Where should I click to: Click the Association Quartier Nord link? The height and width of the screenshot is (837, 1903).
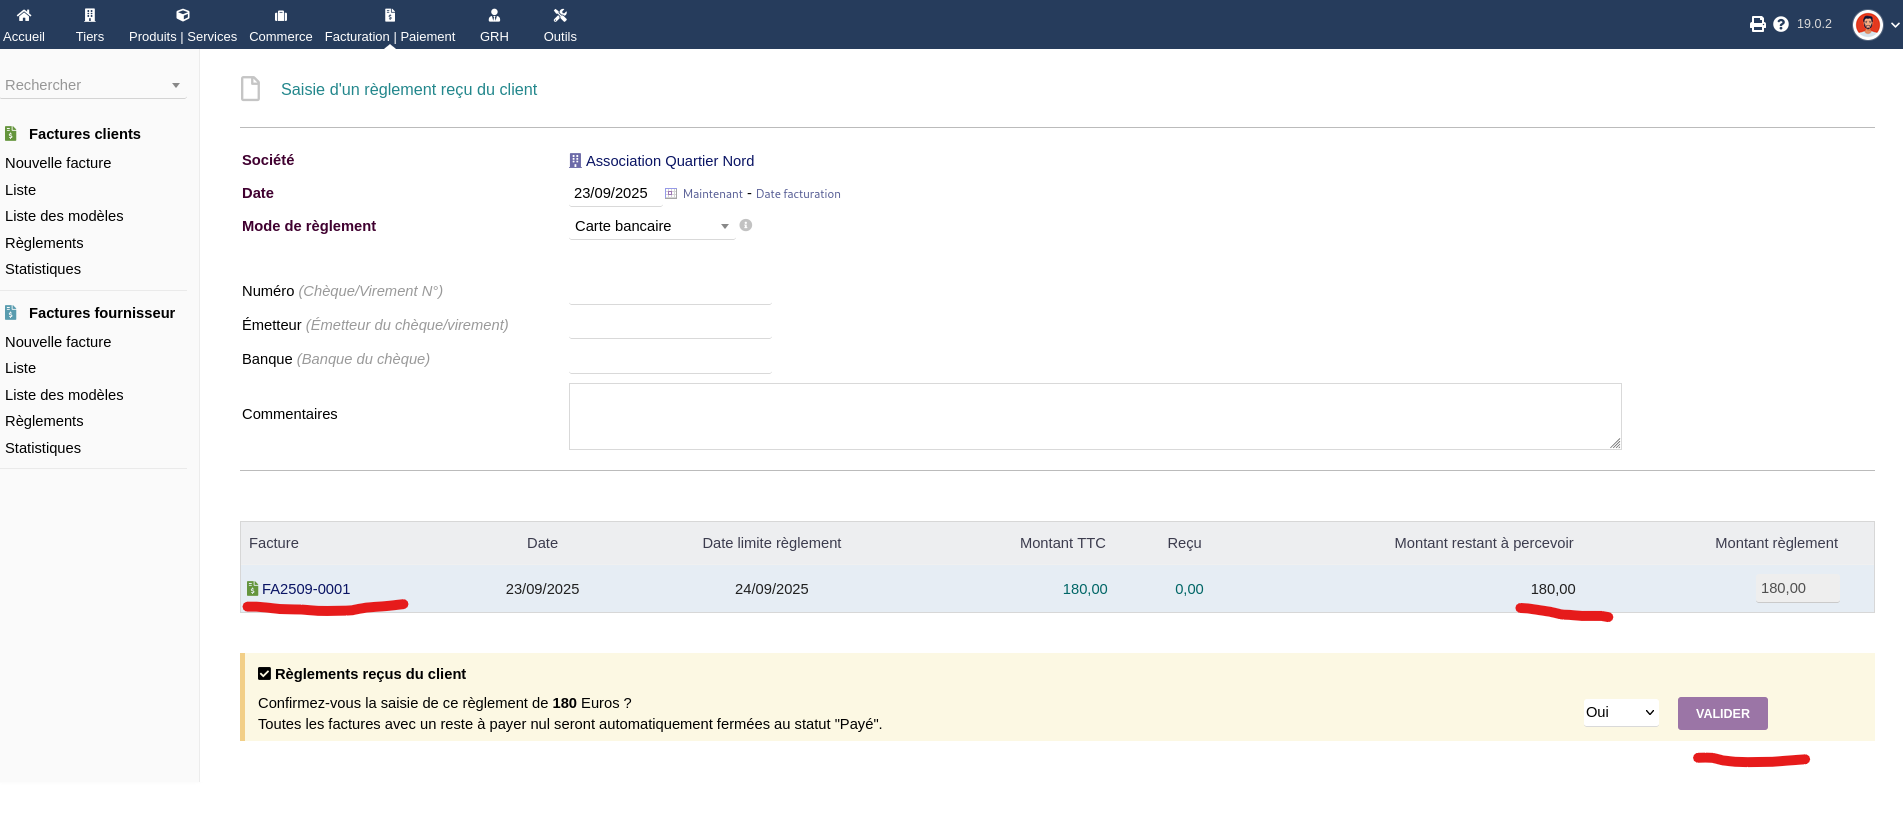[669, 161]
